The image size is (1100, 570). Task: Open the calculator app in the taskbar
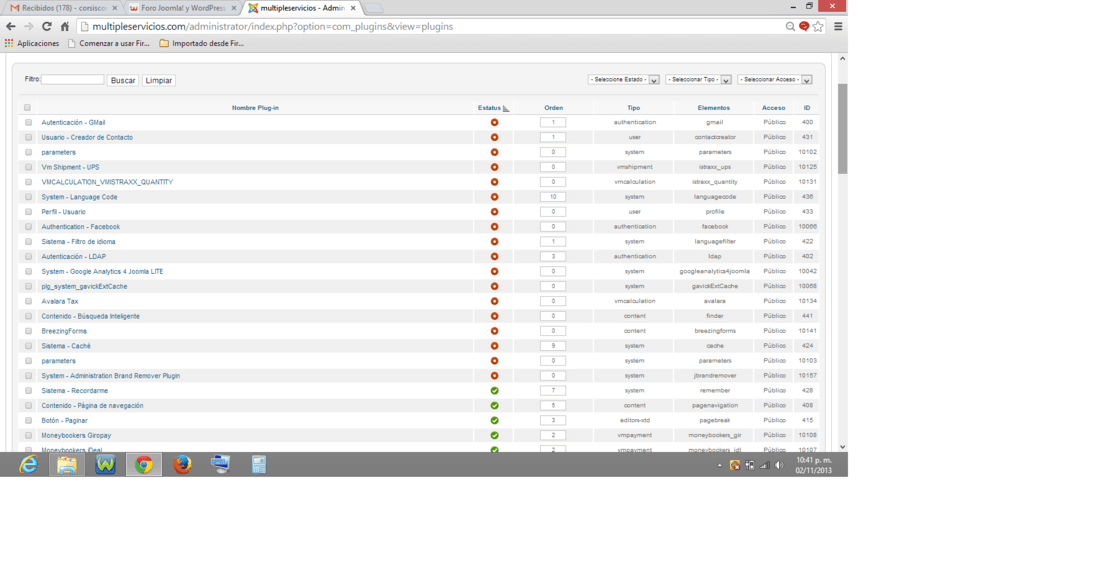259,465
